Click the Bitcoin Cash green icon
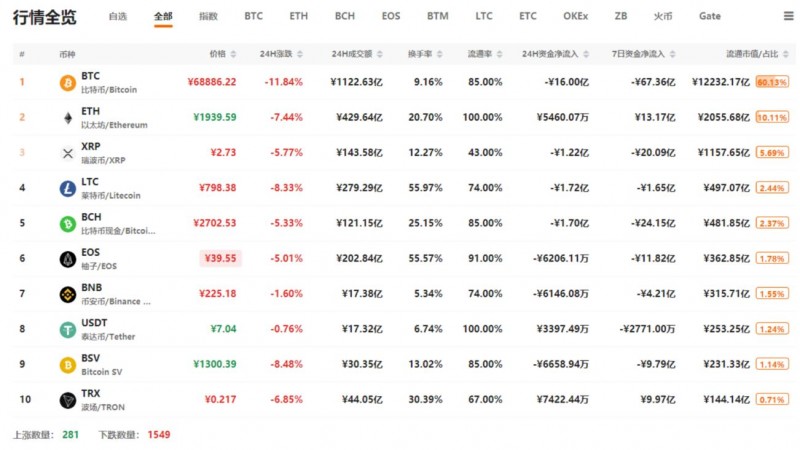 pyautogui.click(x=67, y=223)
